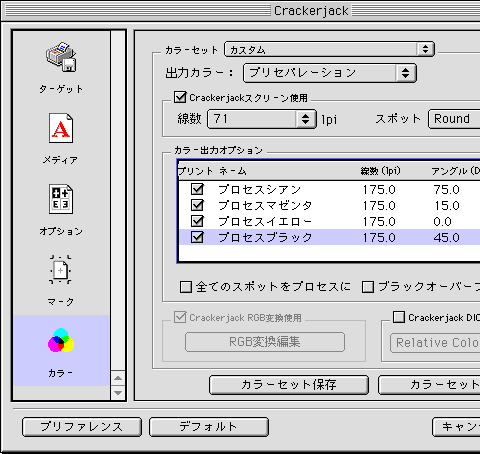Select the プロセスマゼンタ row name
Screen dimensions: 480x454
[x=265, y=205]
